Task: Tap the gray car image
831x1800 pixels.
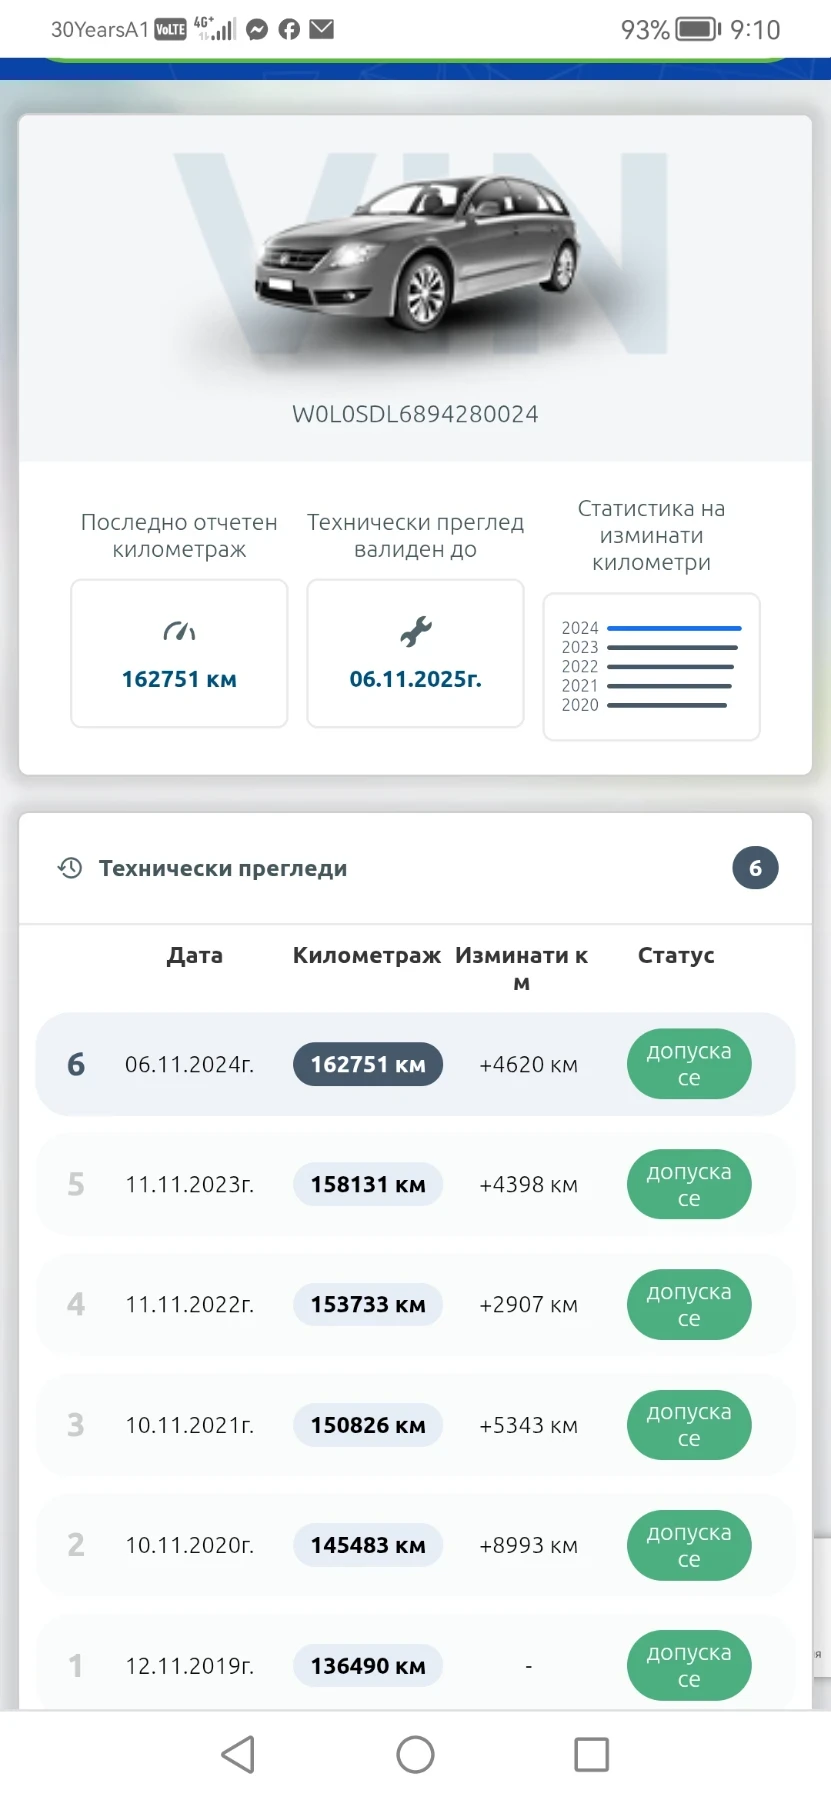Action: 416,255
